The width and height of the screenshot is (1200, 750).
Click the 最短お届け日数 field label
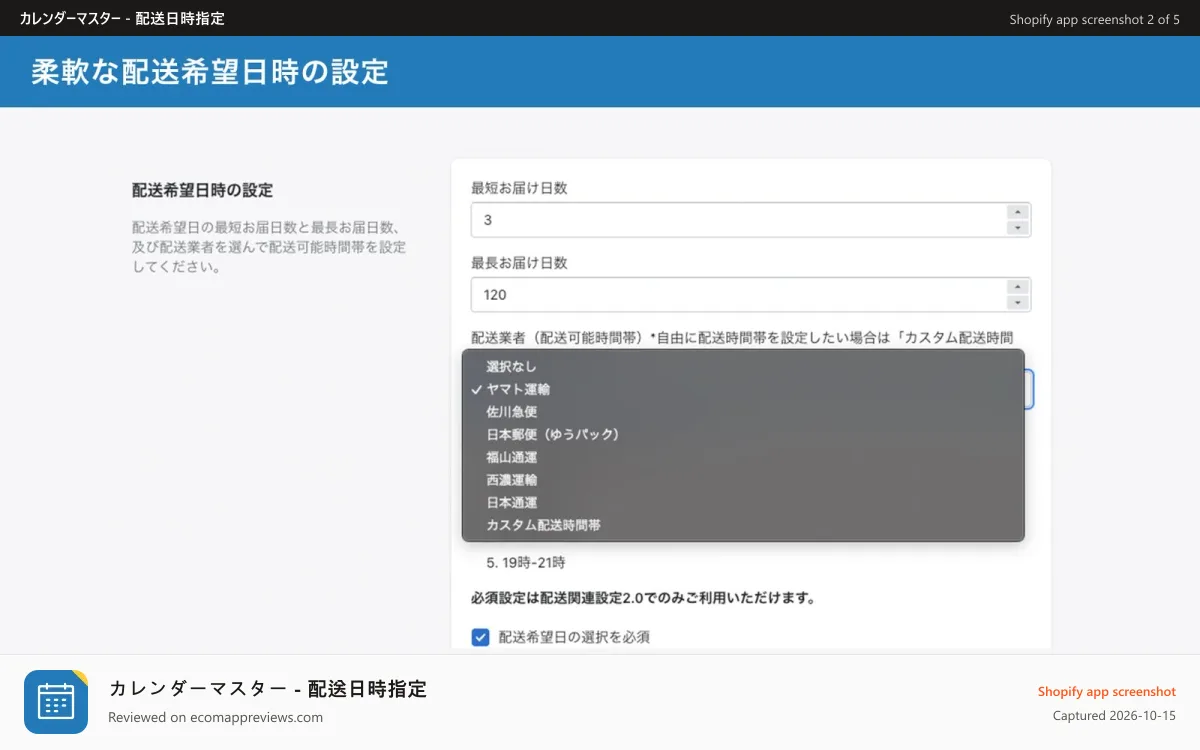pos(519,188)
